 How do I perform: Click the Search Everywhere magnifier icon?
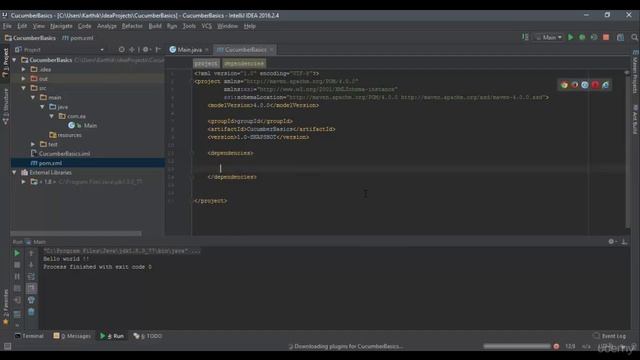(x=634, y=37)
